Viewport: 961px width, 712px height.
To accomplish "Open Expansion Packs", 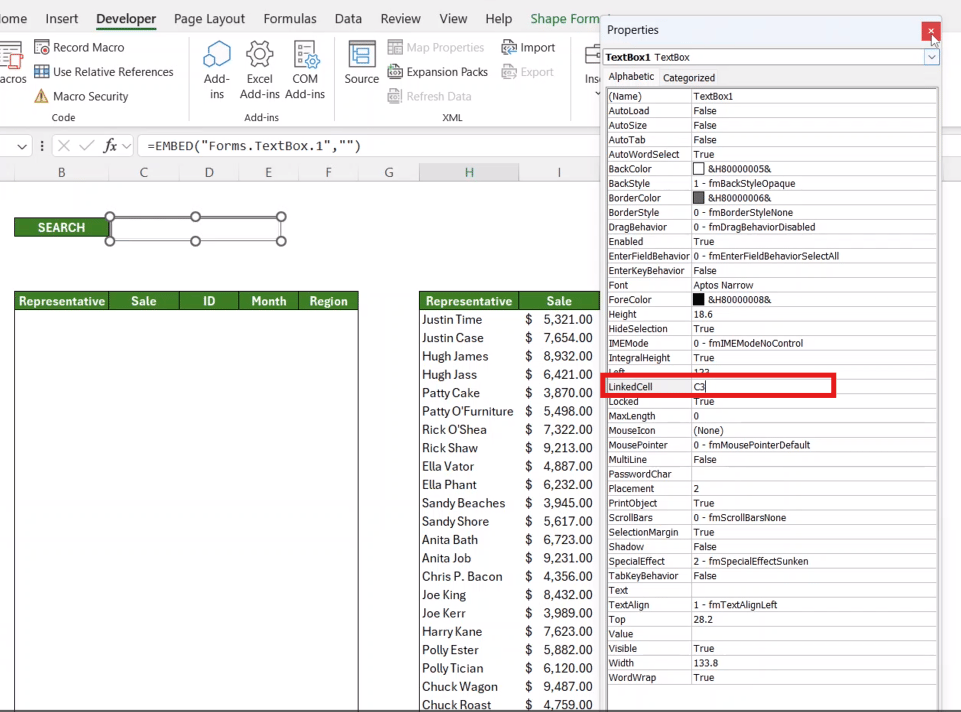I will tap(438, 72).
